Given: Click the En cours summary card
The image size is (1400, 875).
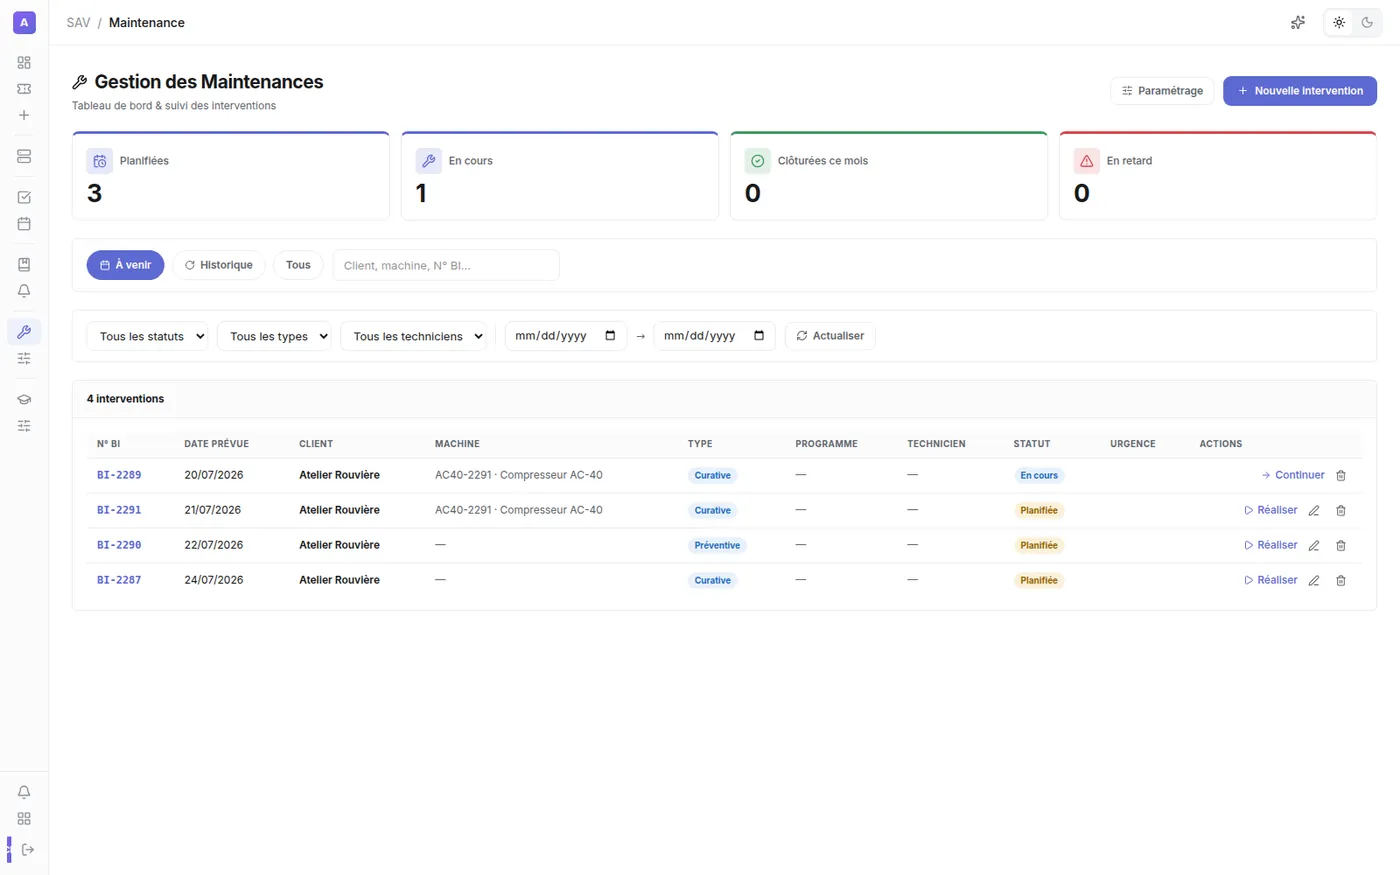Looking at the screenshot, I should click(x=560, y=176).
